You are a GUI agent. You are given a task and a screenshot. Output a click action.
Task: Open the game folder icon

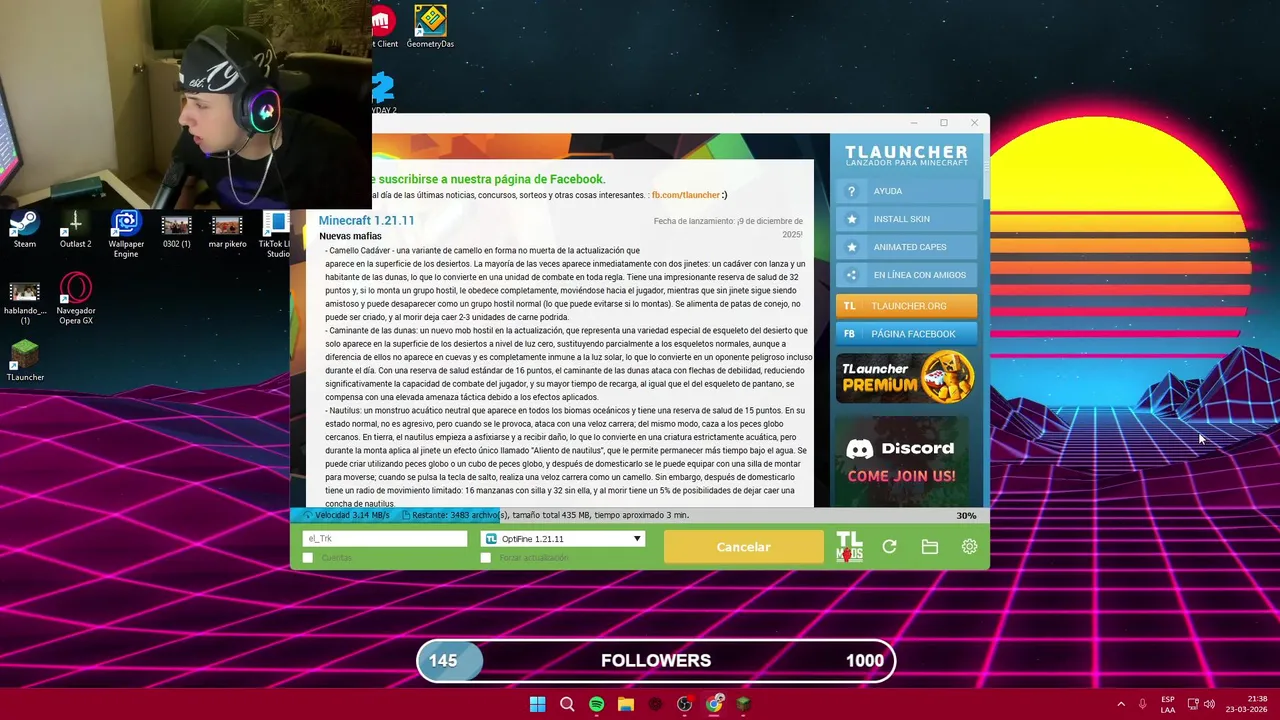(x=930, y=547)
